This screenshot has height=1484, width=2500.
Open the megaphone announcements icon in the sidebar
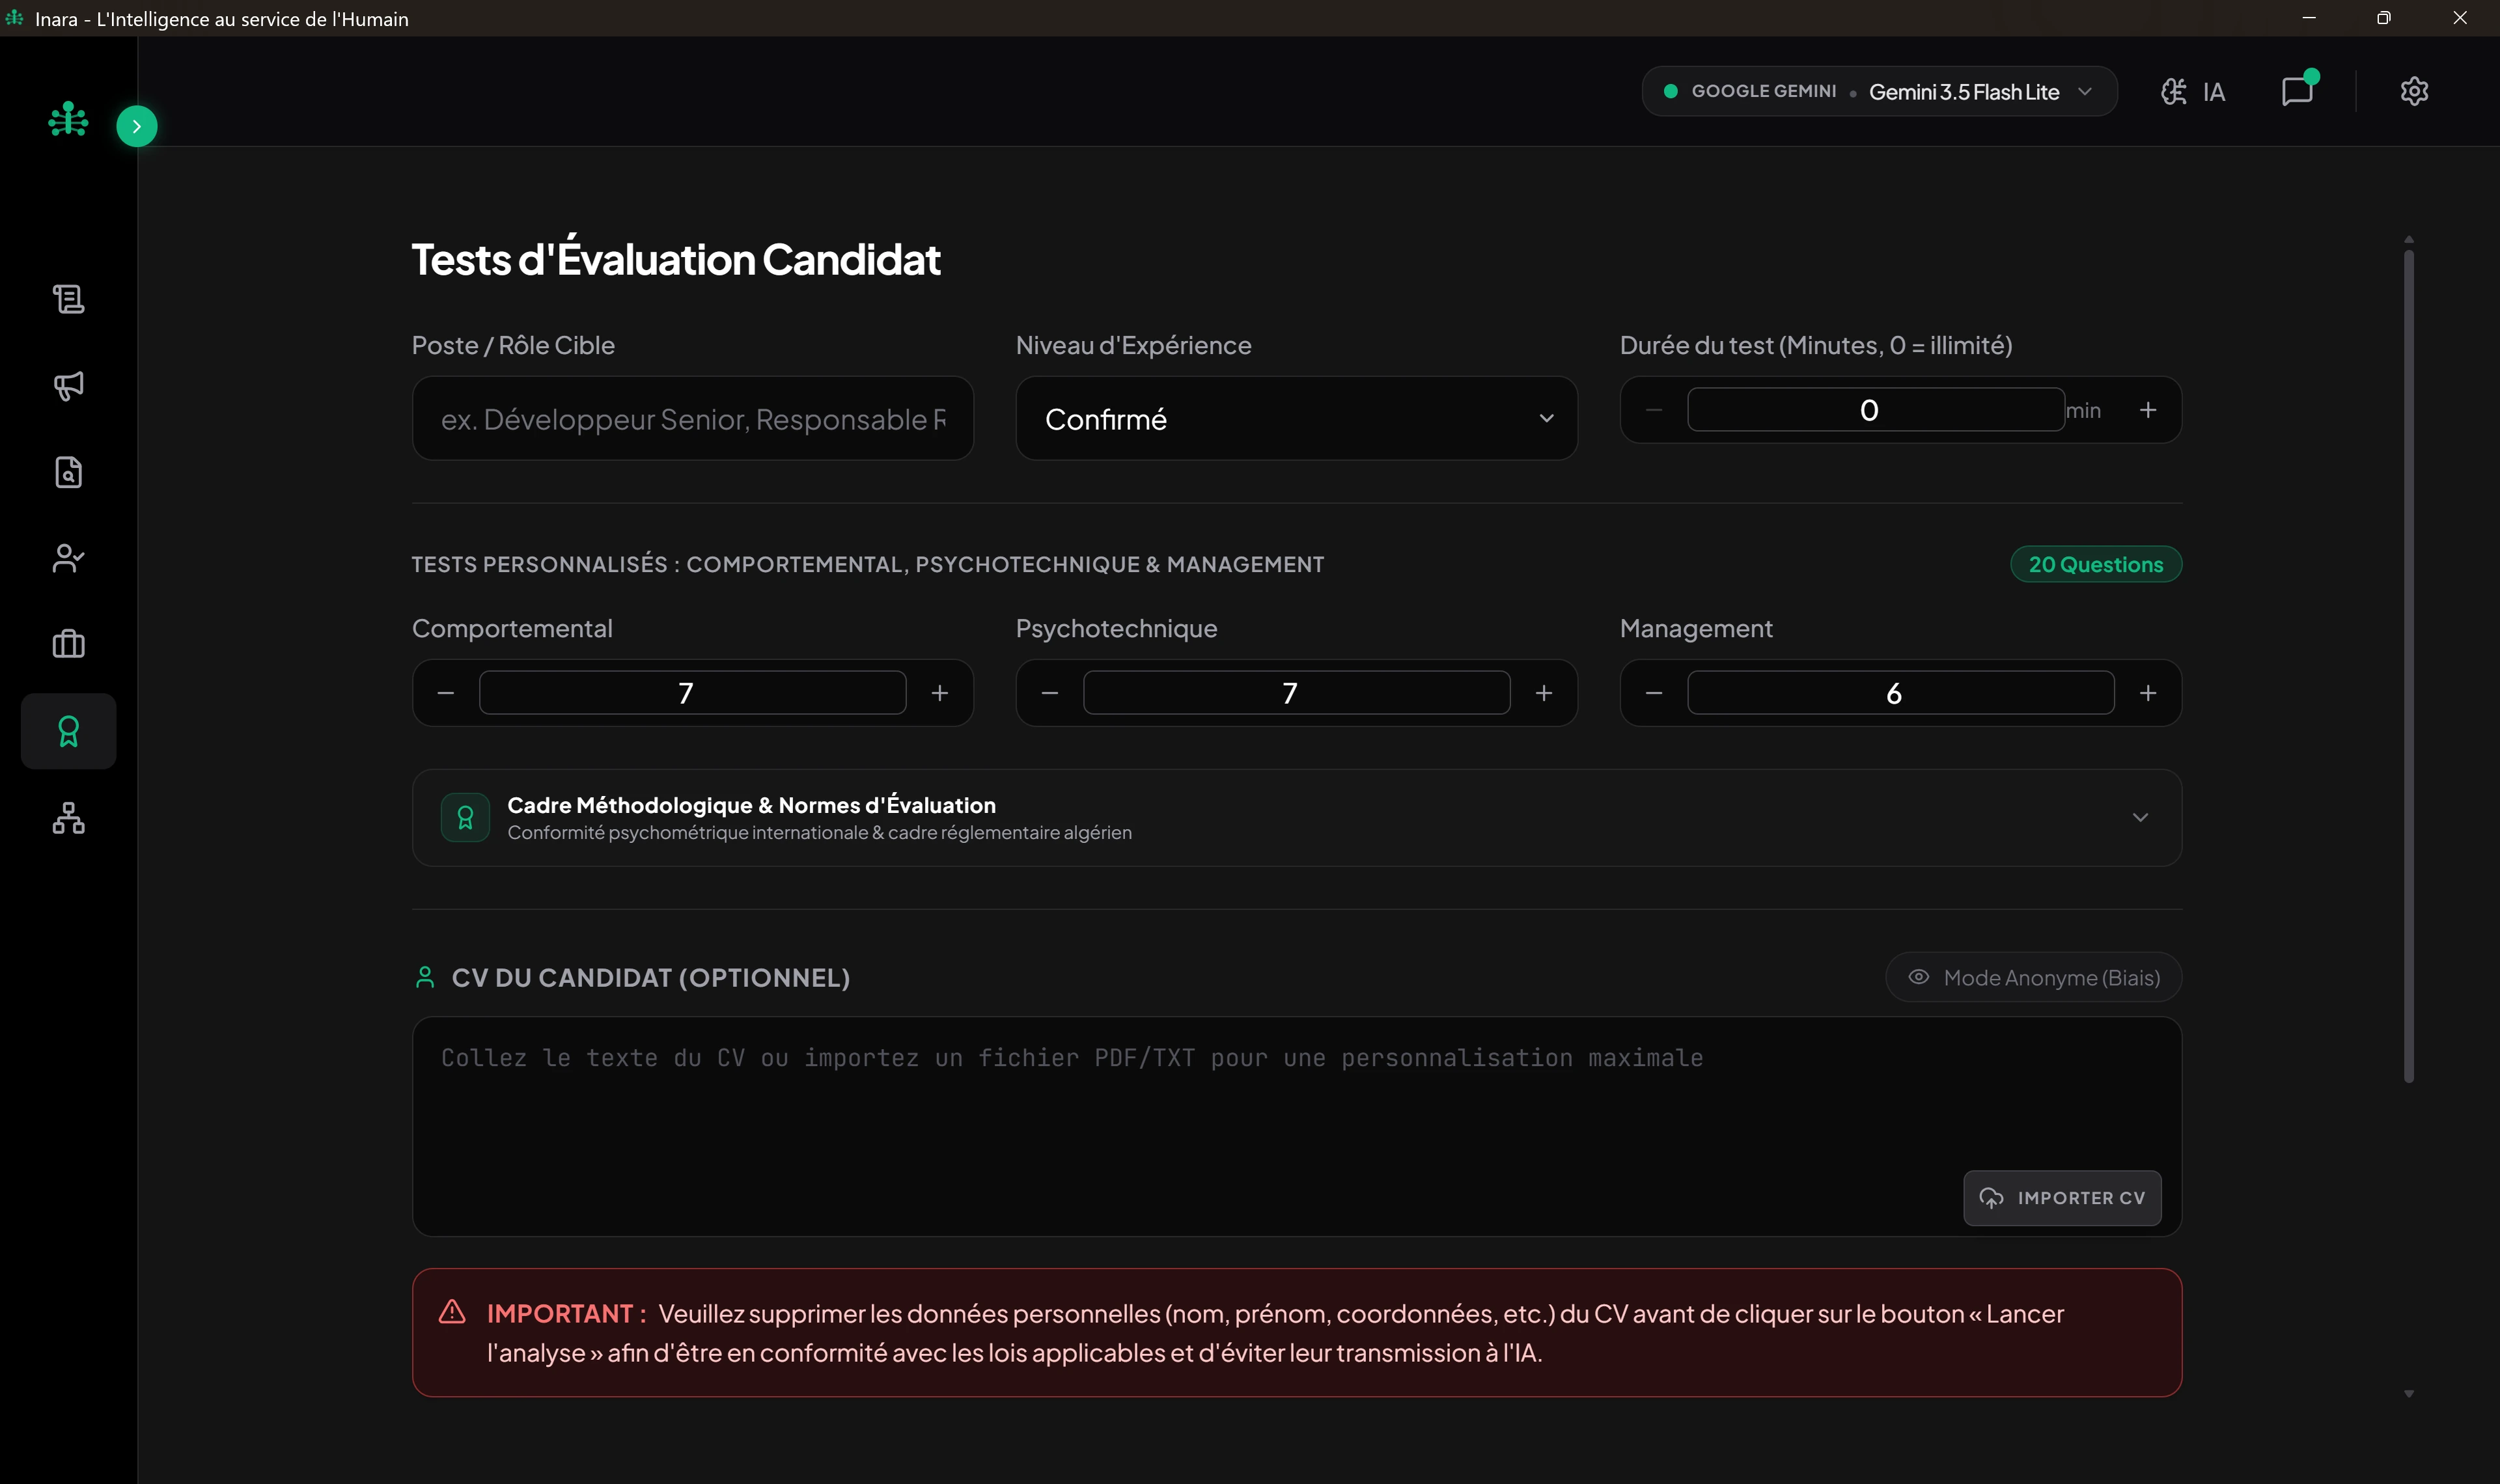[68, 385]
